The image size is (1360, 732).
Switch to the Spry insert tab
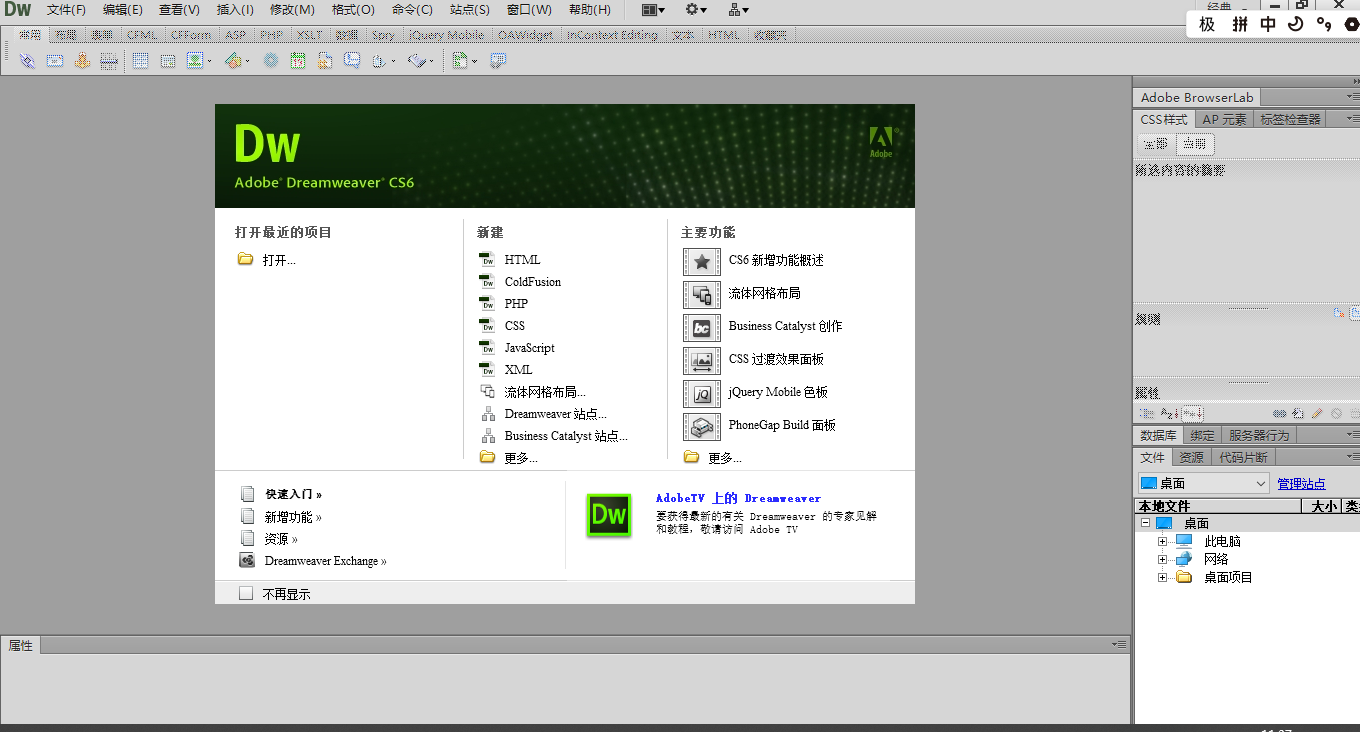point(383,34)
